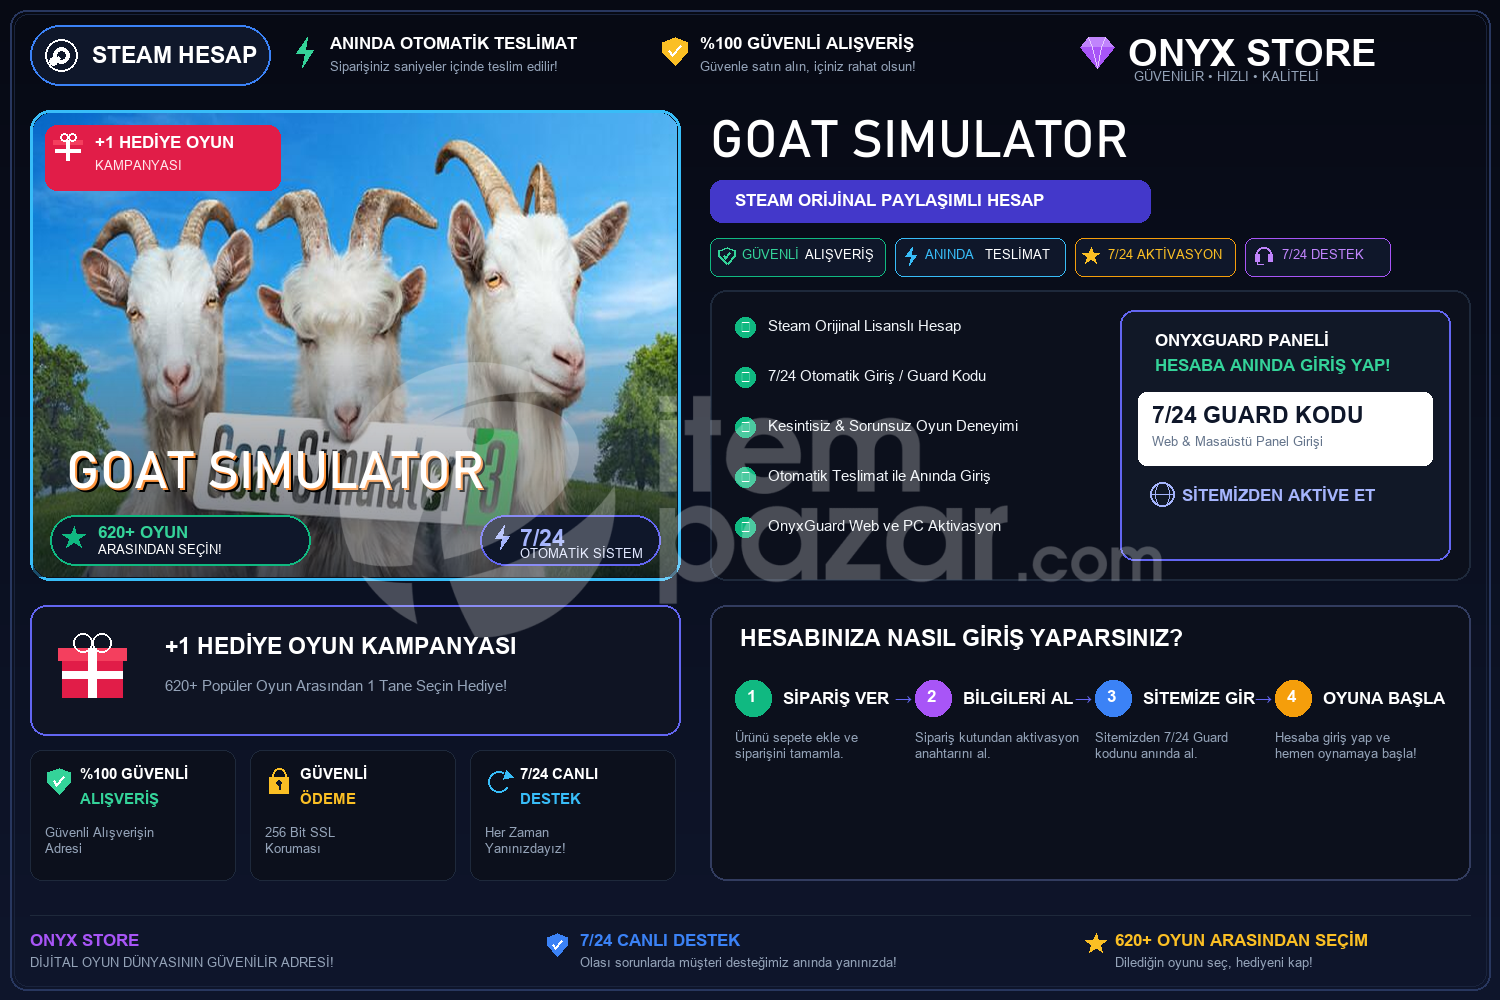Click green bullet beside 7/24 Otomatik Giriş / Guard Kodu
Image resolution: width=1500 pixels, height=1000 pixels.
[x=745, y=377]
